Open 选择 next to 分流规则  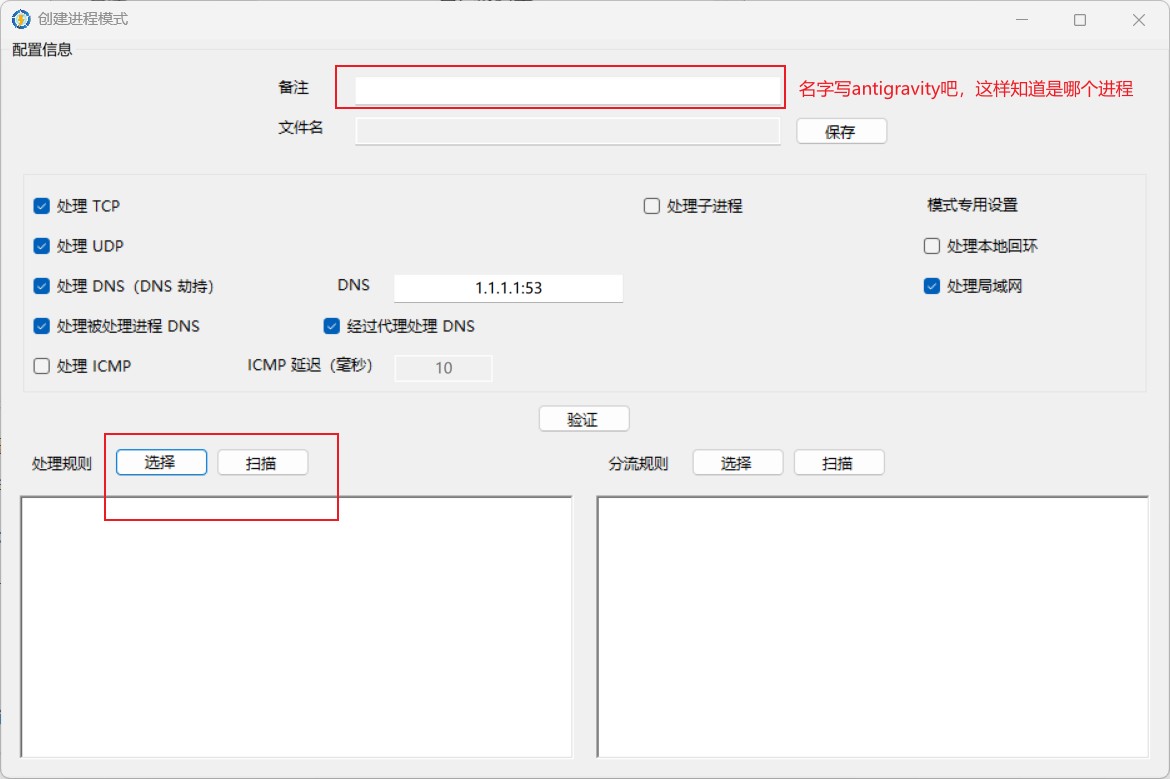737,462
